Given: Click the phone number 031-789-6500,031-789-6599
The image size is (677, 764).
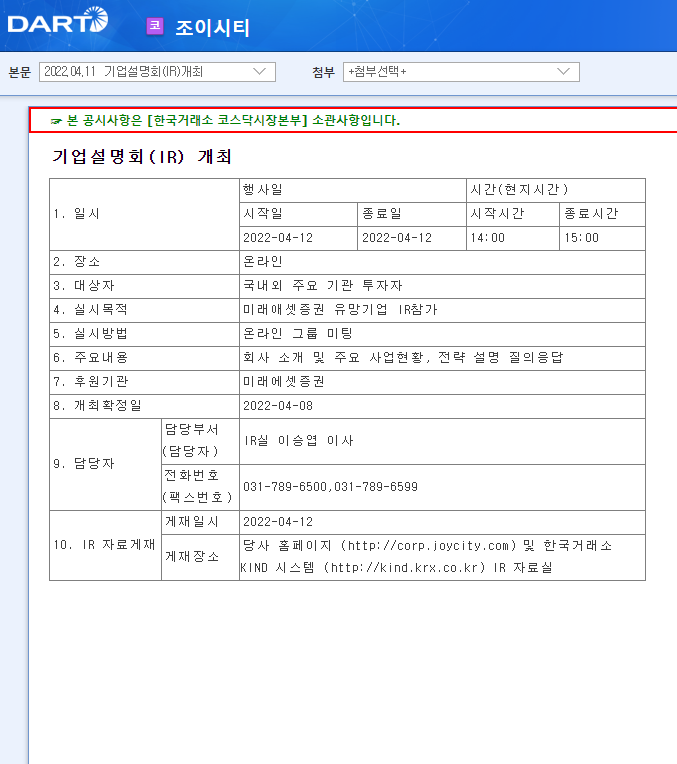Looking at the screenshot, I should tap(330, 487).
